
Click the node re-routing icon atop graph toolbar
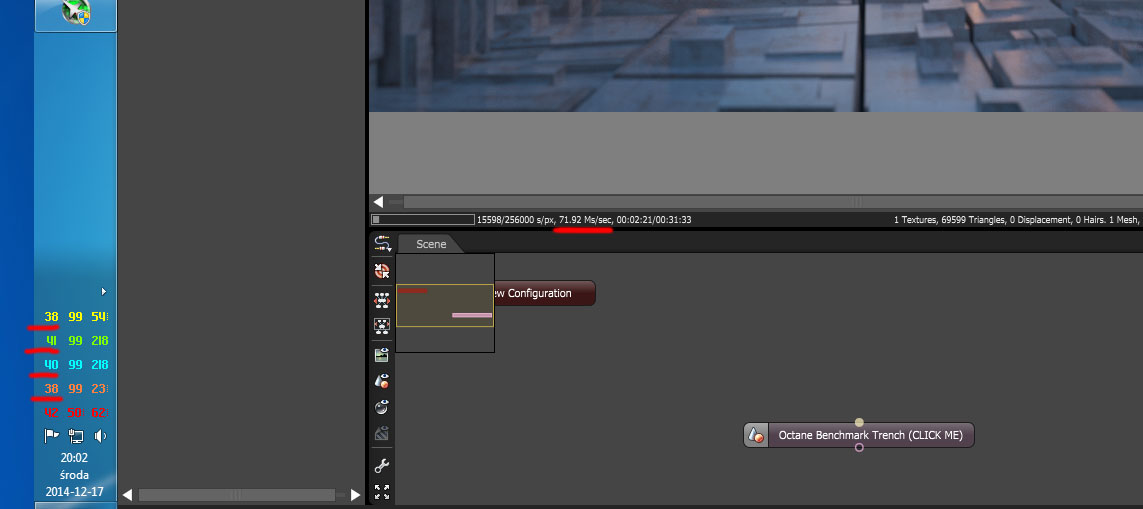click(x=381, y=243)
